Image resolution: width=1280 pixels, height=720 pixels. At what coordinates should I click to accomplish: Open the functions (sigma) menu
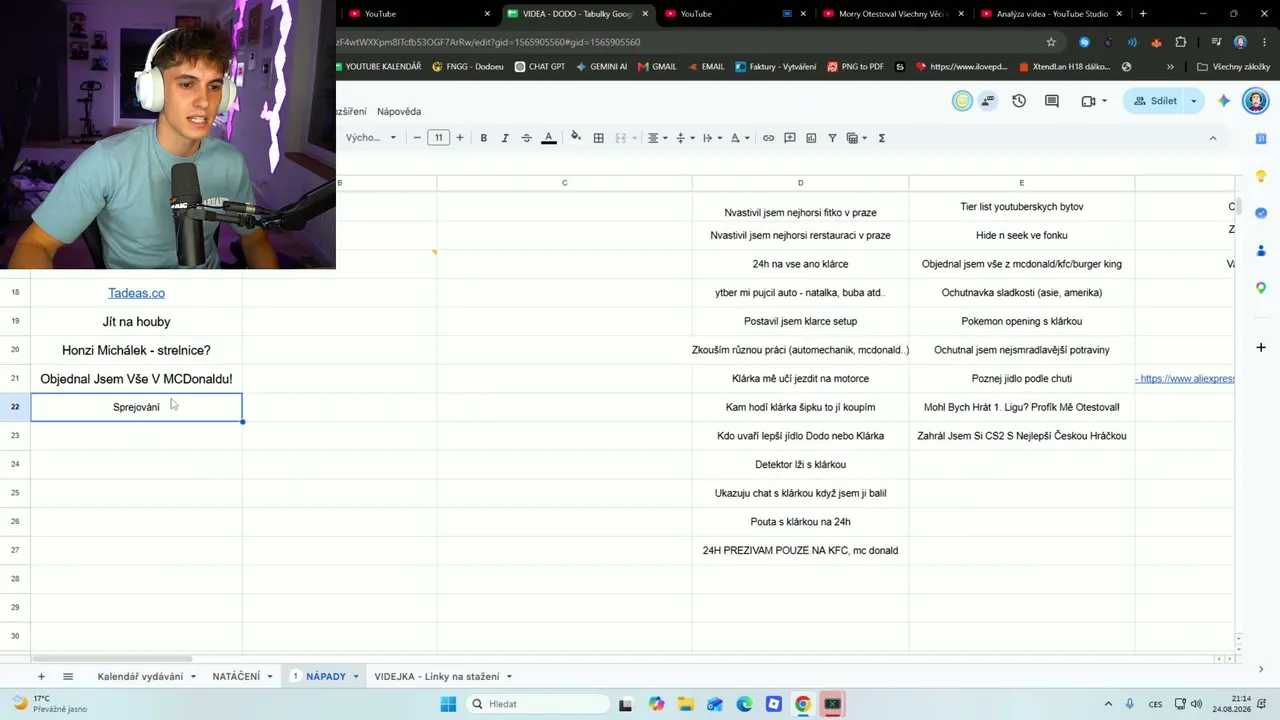tap(882, 138)
